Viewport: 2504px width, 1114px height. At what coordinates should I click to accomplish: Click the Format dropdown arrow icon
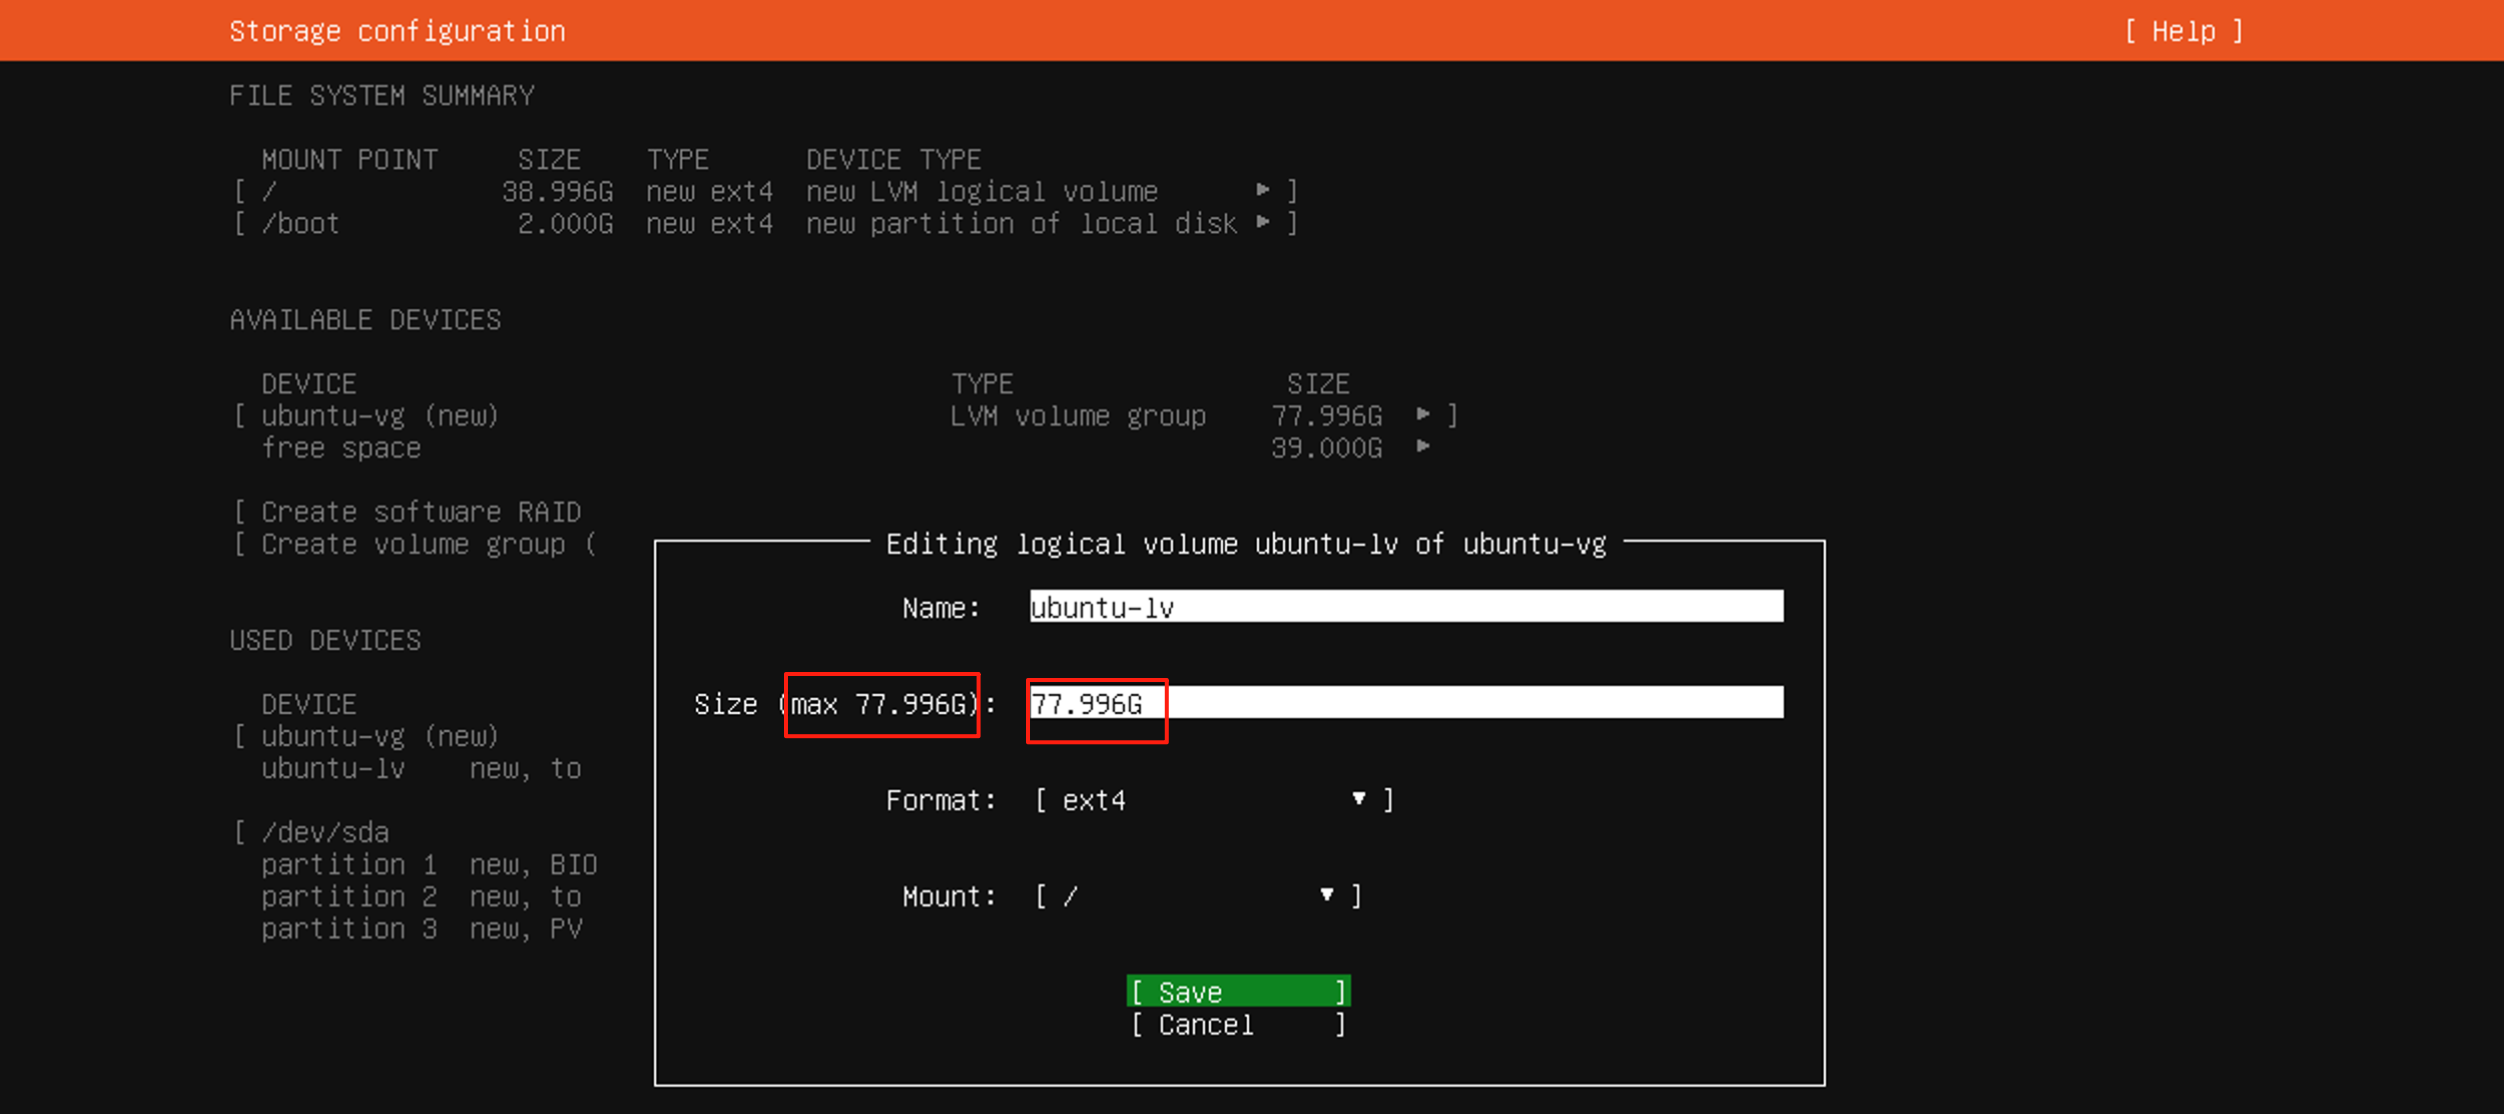click(1359, 798)
